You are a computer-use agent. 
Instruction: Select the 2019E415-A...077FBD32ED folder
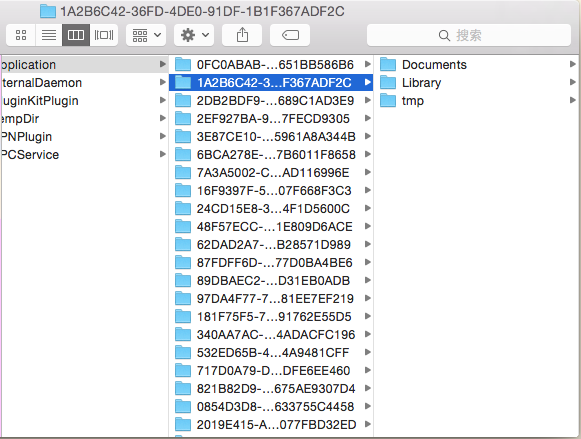pos(271,425)
